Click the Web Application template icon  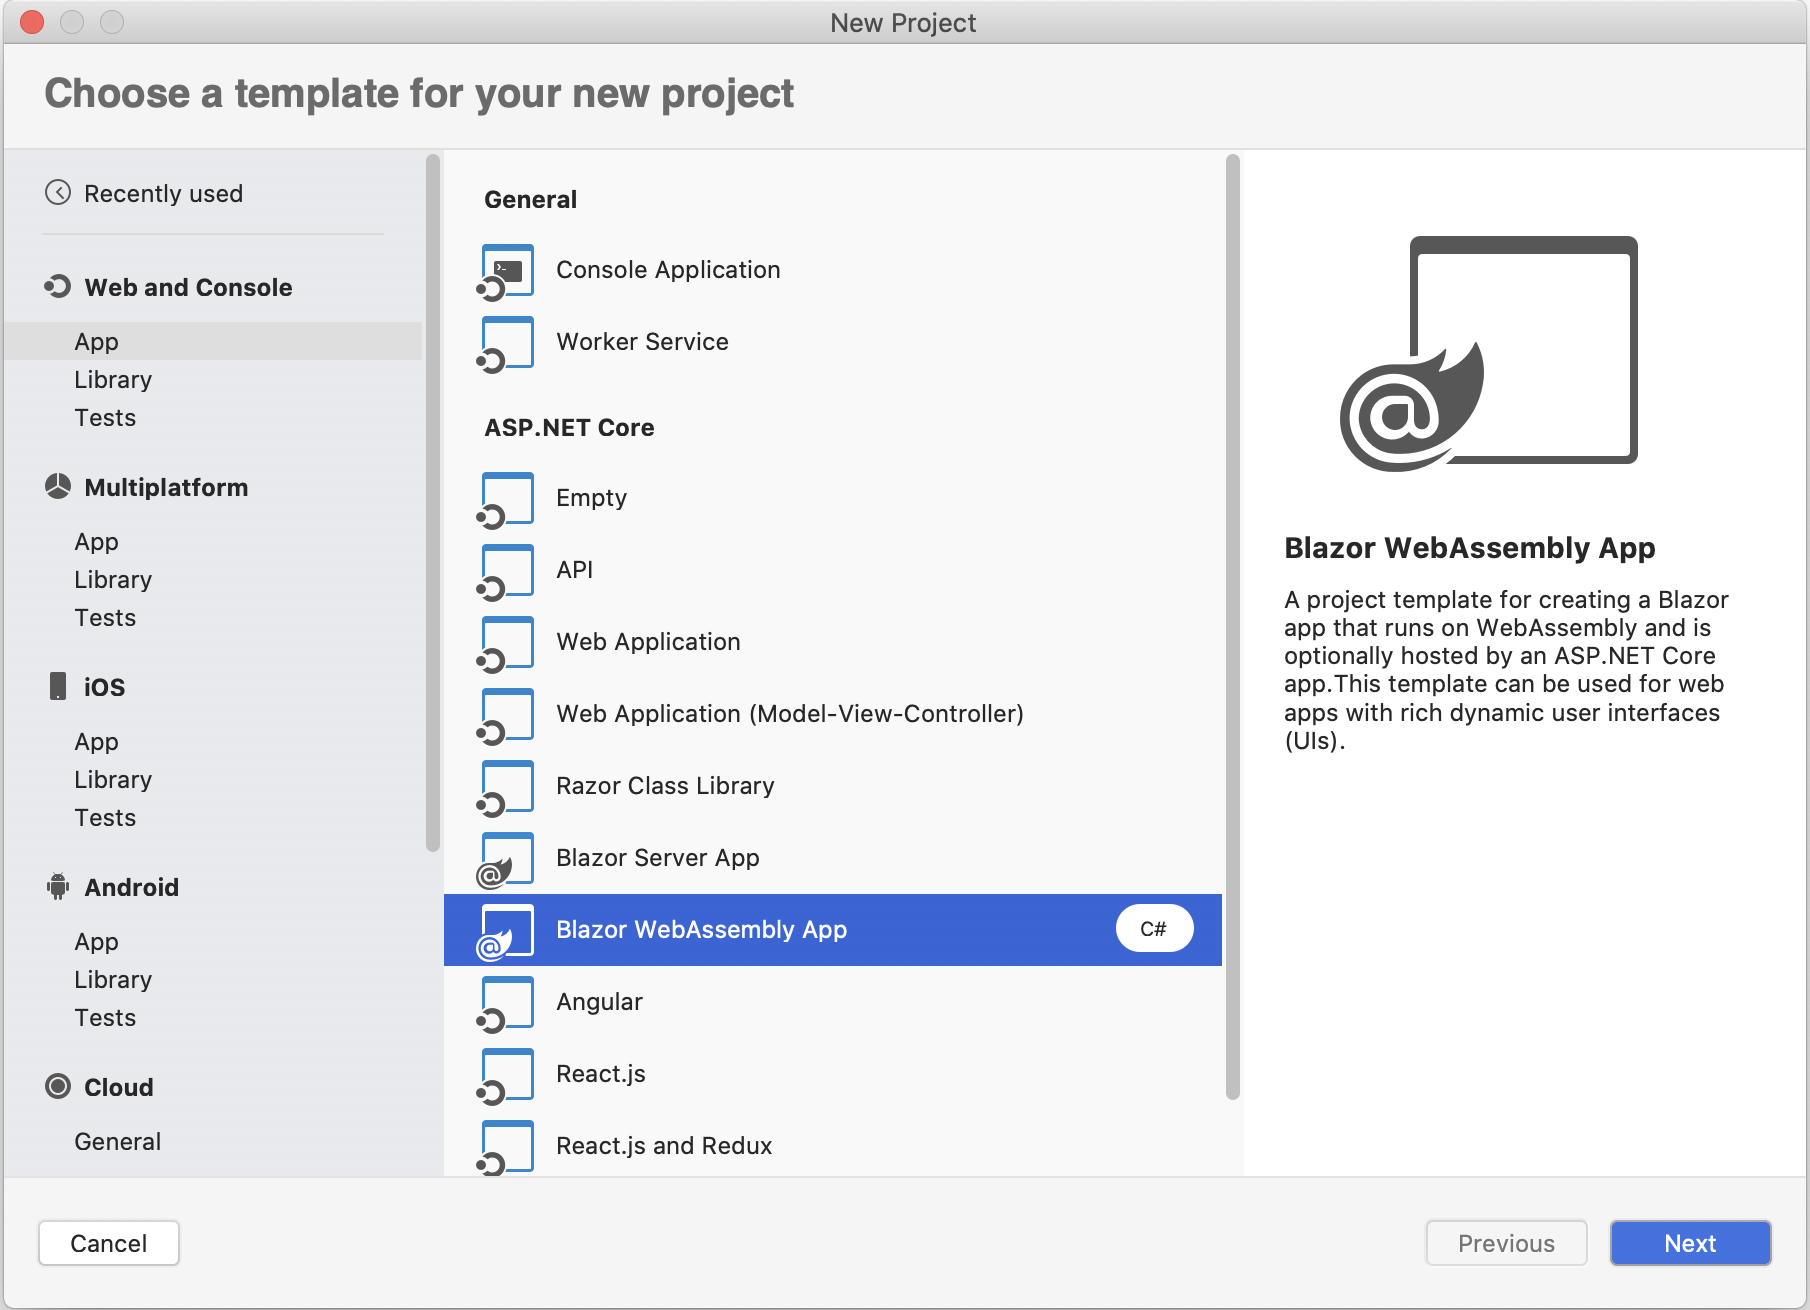point(506,644)
